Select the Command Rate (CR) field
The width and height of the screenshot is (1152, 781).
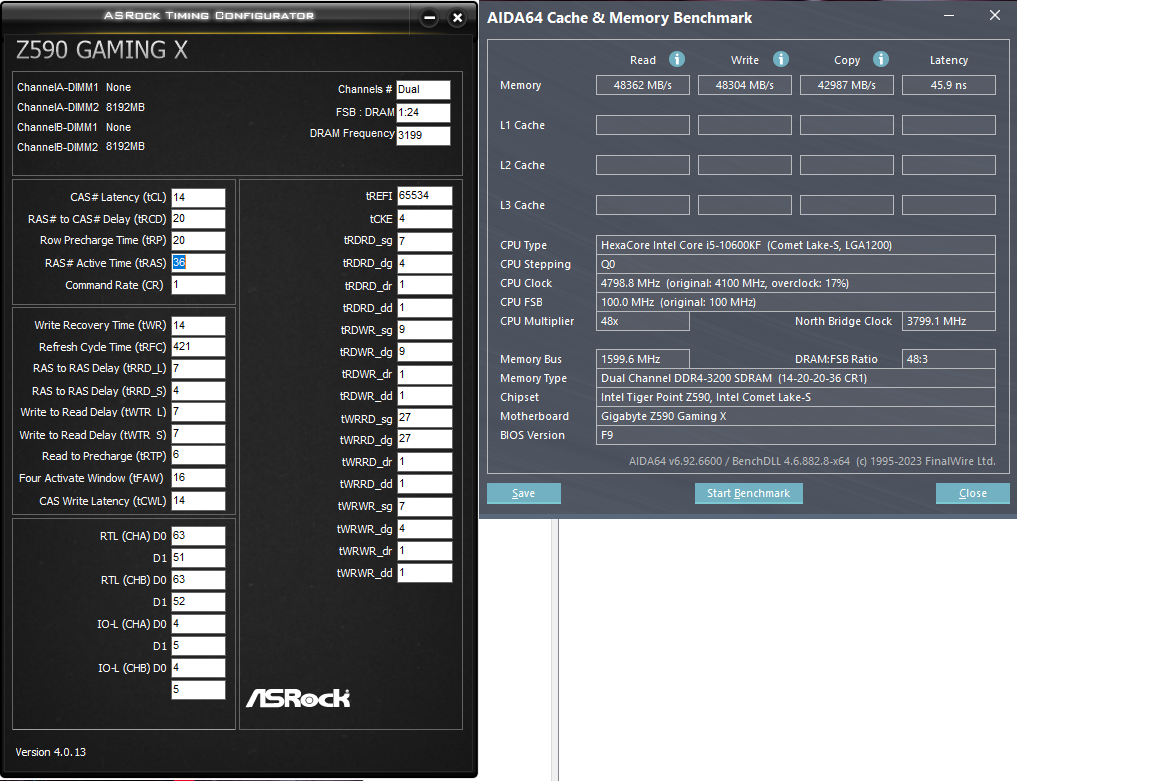198,285
